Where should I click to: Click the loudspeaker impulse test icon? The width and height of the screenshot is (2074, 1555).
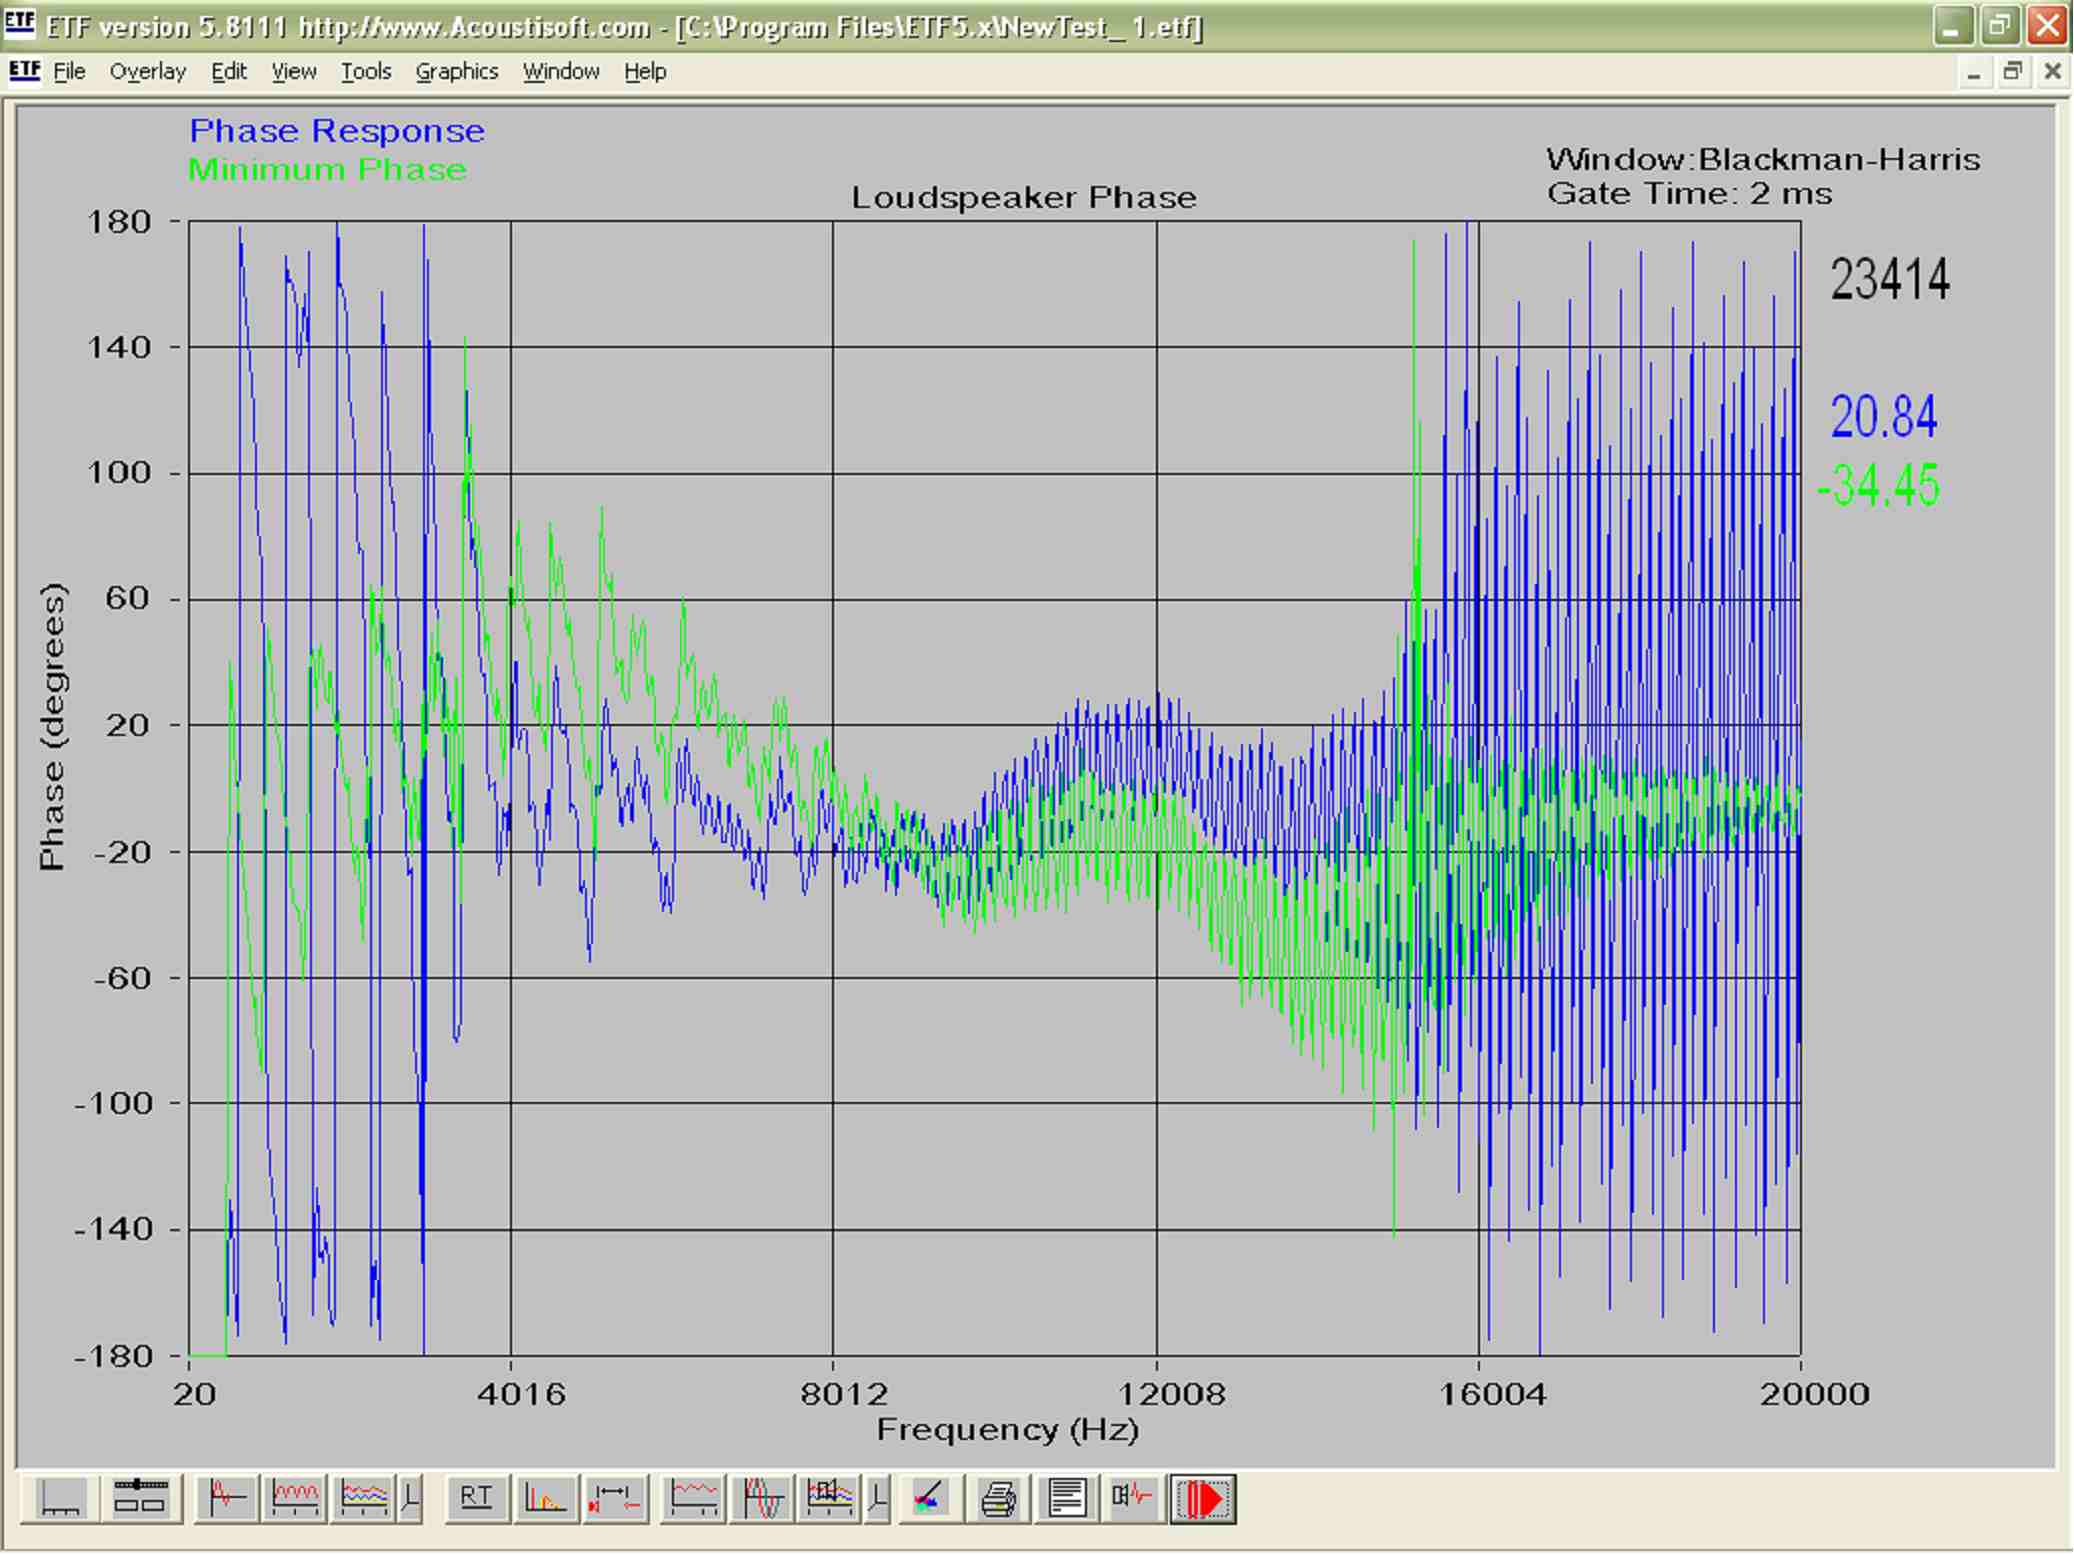coord(1133,1499)
